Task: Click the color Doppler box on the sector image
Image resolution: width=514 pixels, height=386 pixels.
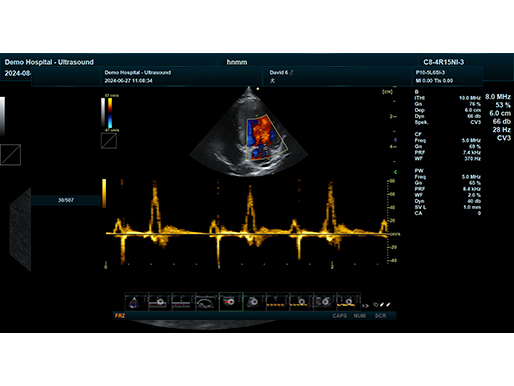Action: (x=266, y=137)
